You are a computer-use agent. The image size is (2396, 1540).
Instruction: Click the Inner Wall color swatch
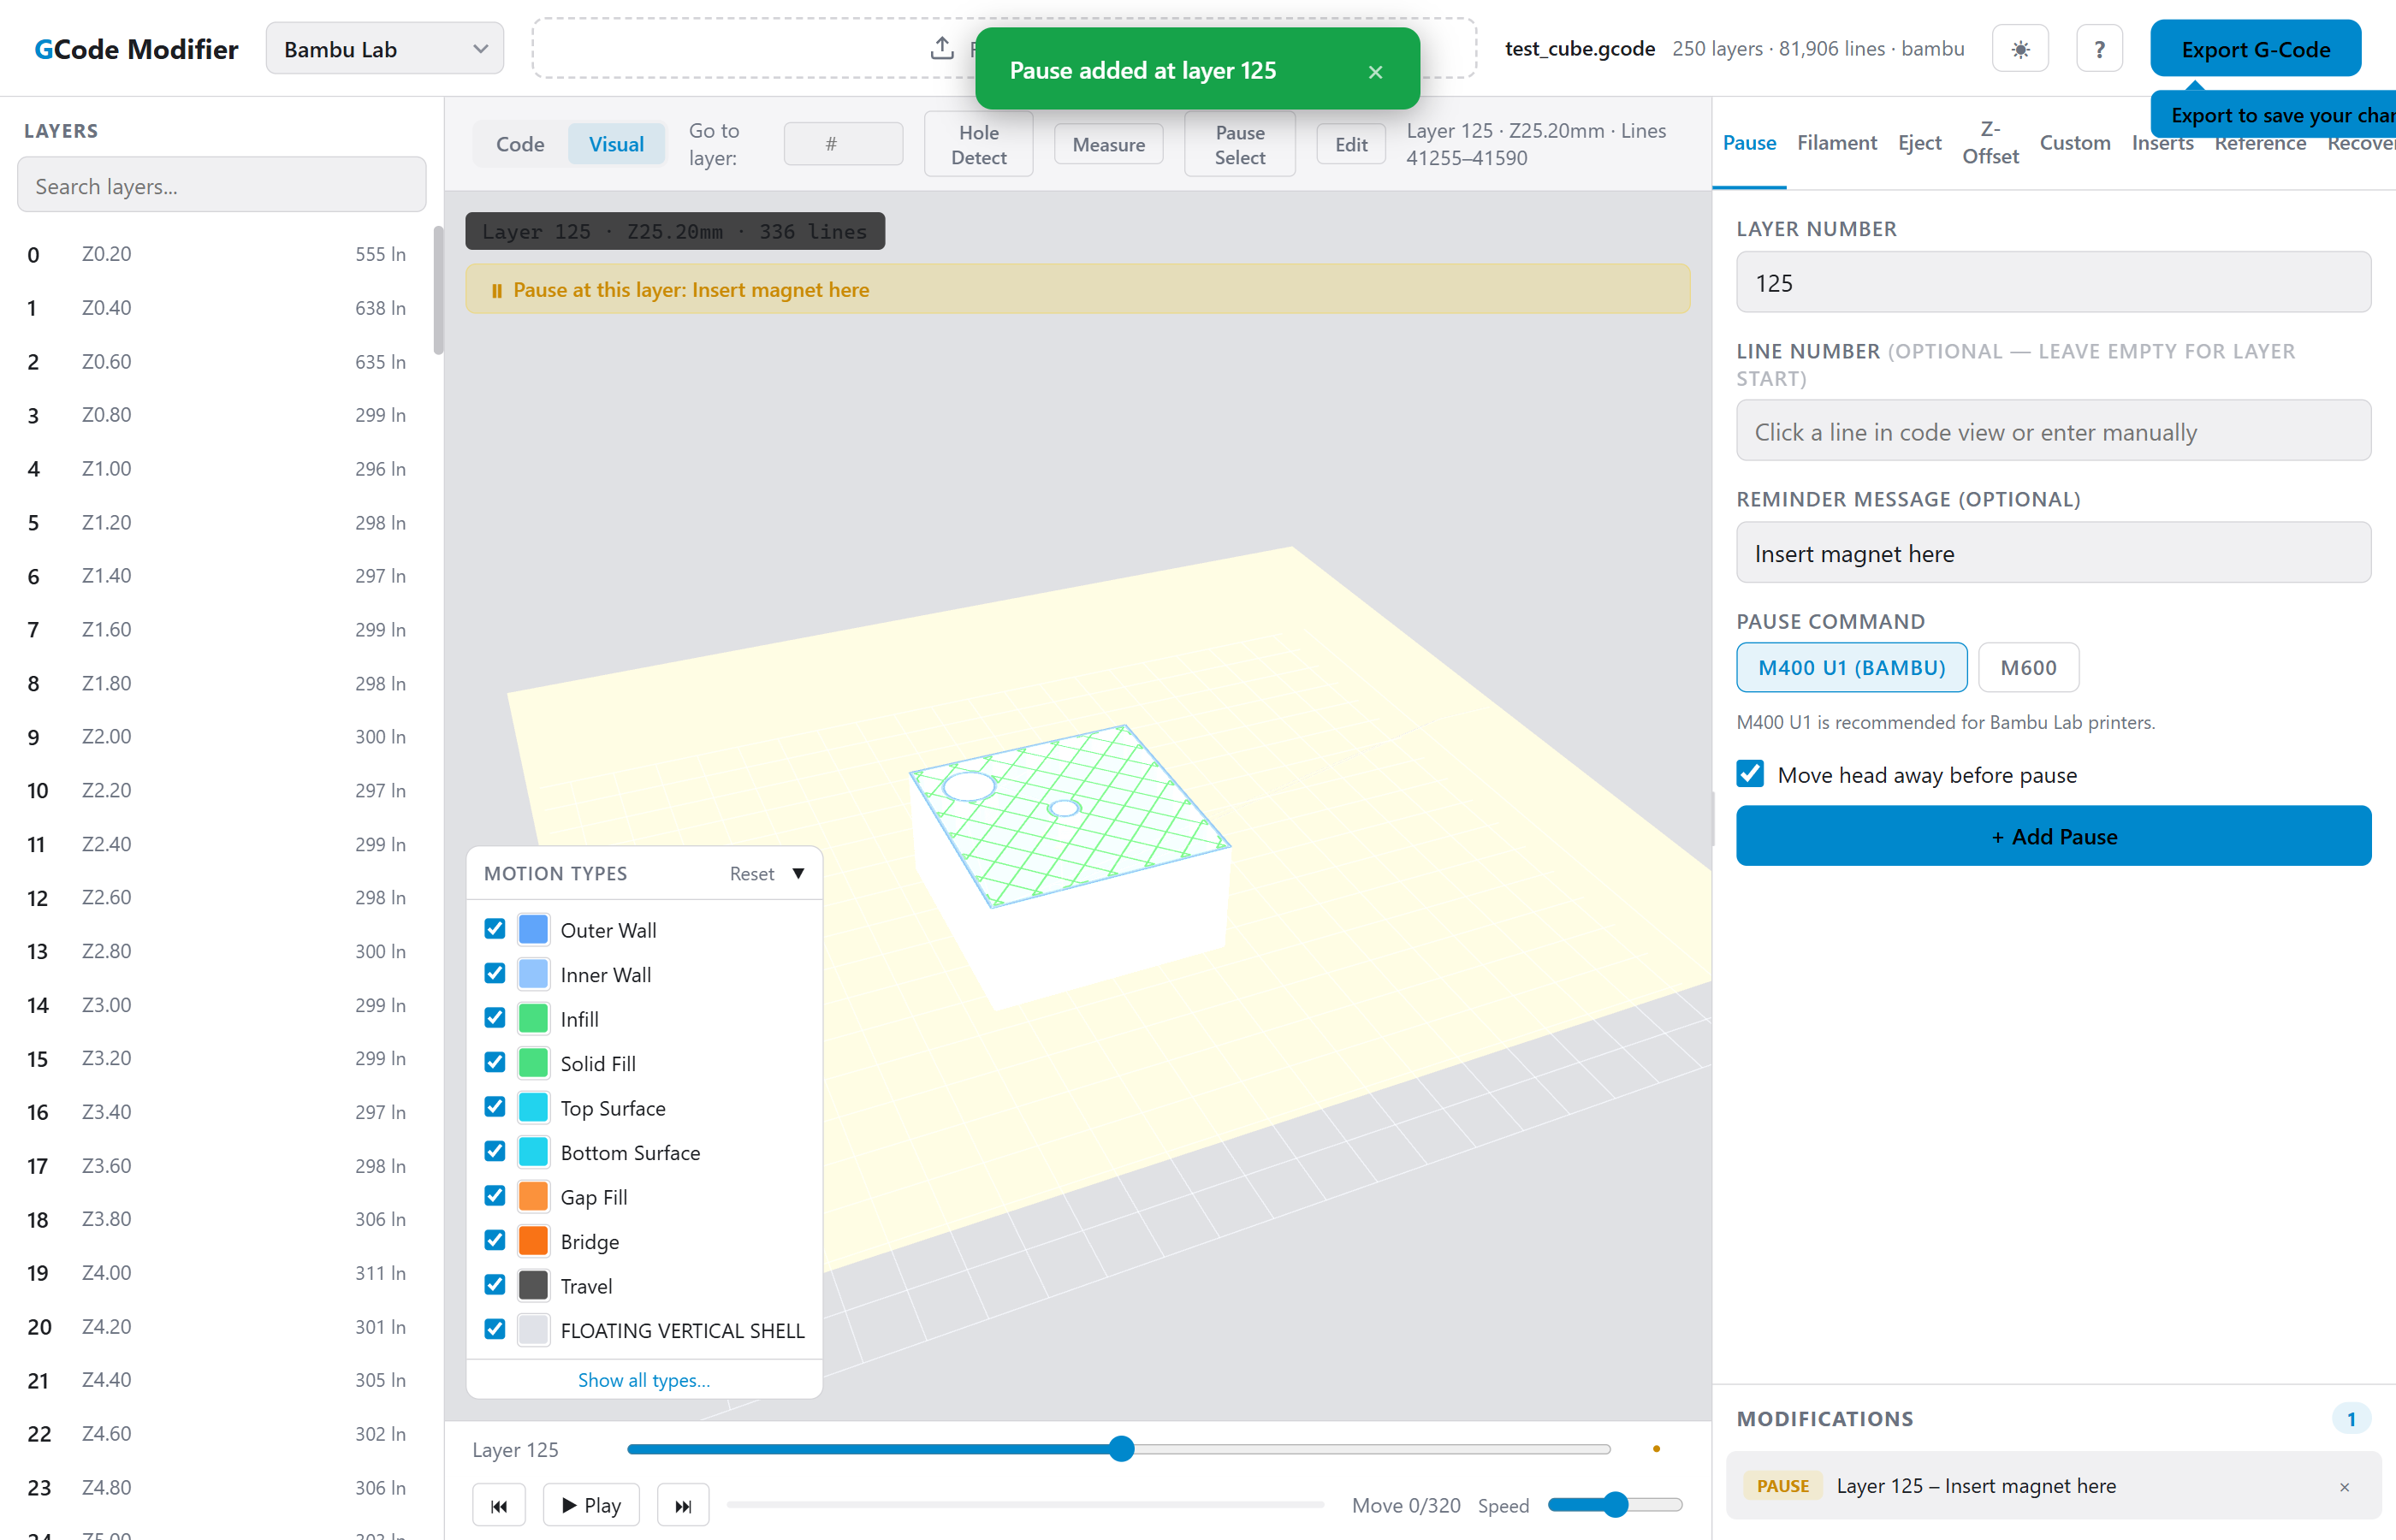tap(534, 974)
